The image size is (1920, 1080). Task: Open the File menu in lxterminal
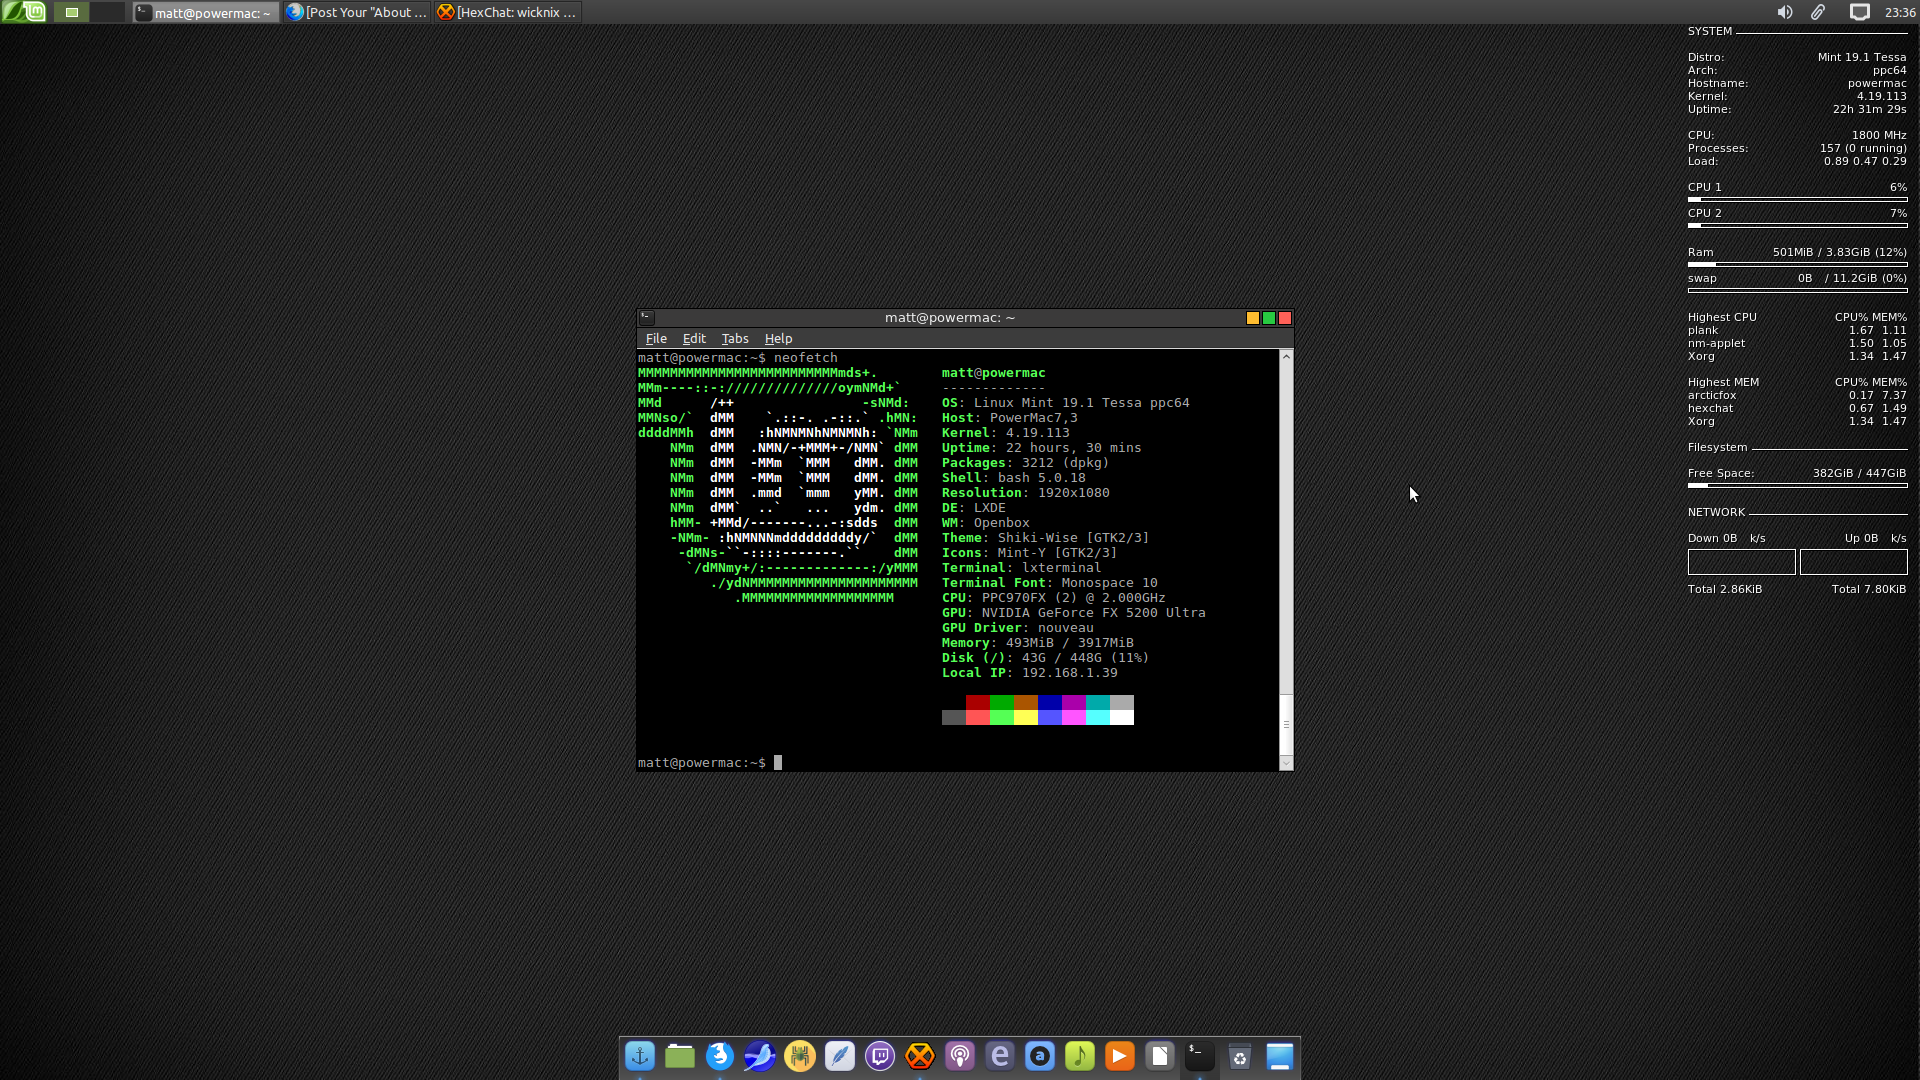656,339
